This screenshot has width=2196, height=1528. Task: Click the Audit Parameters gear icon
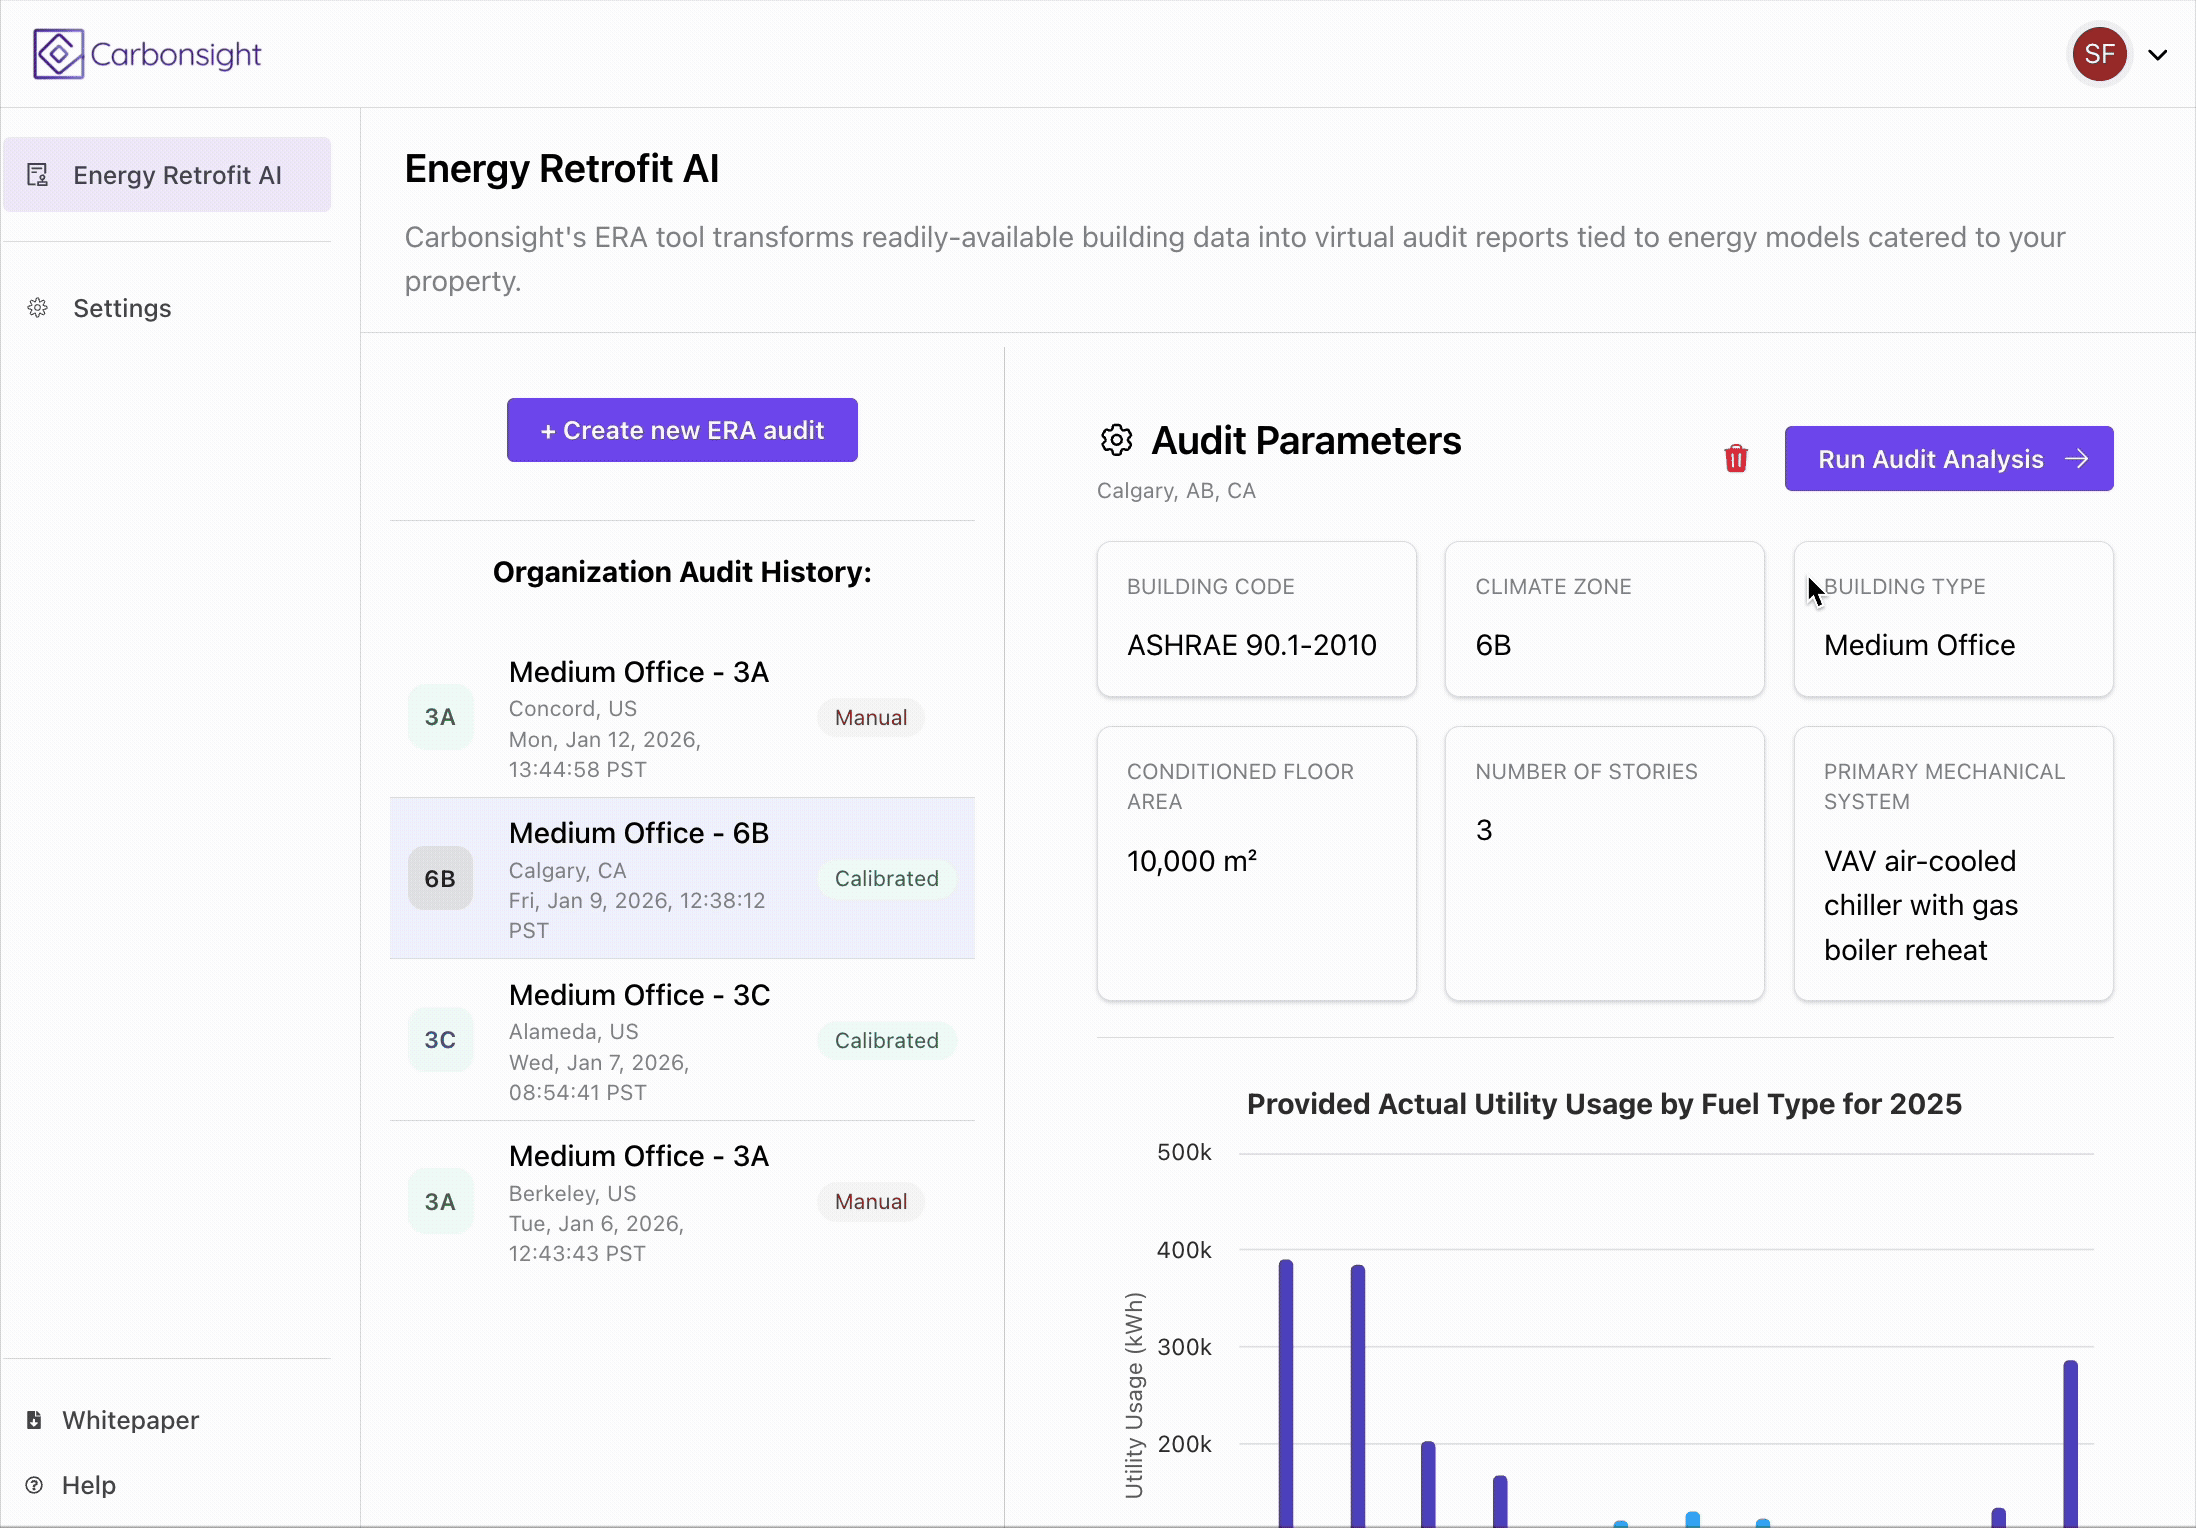(x=1116, y=440)
